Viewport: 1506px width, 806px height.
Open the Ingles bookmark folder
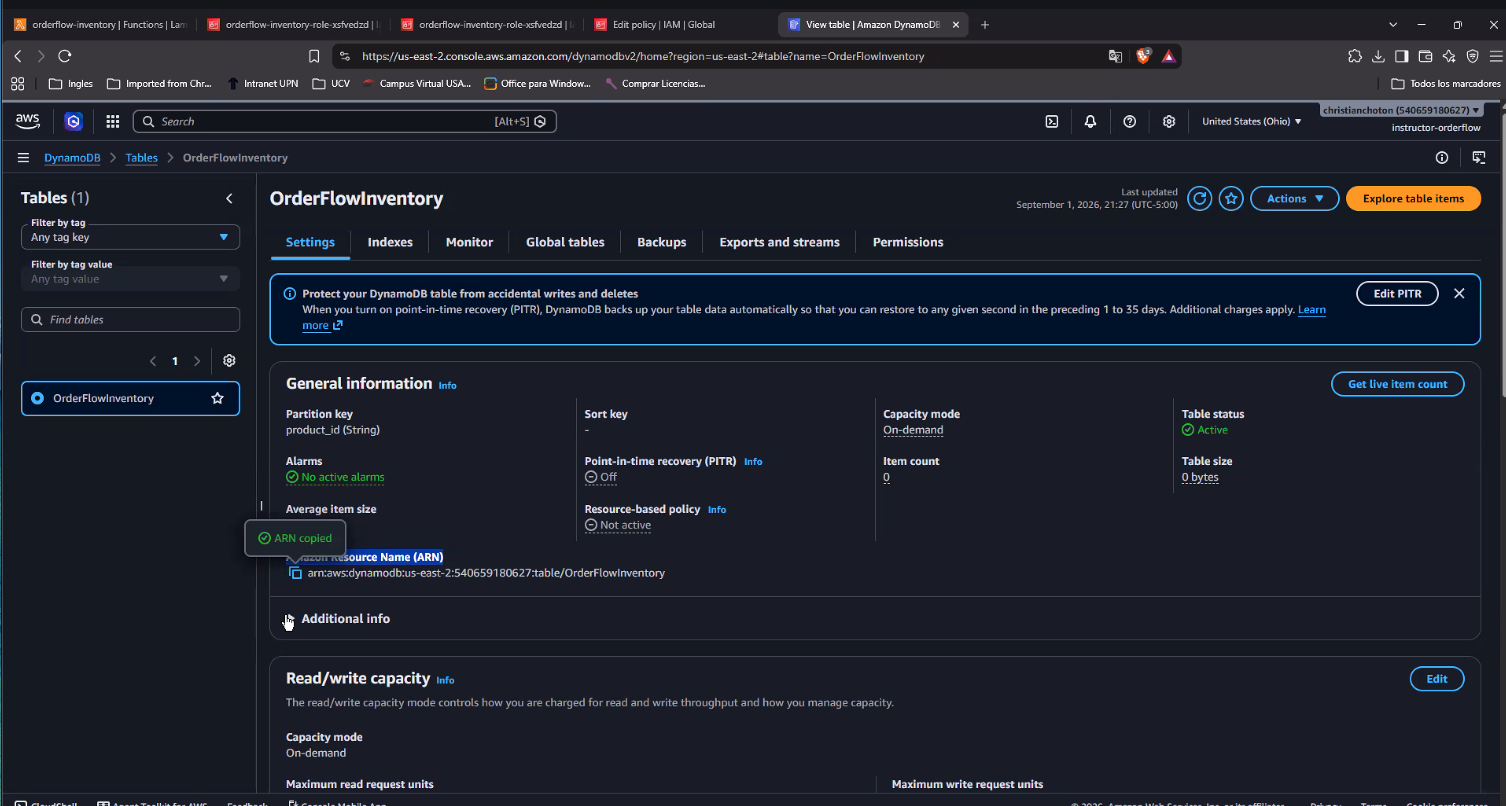tap(71, 84)
